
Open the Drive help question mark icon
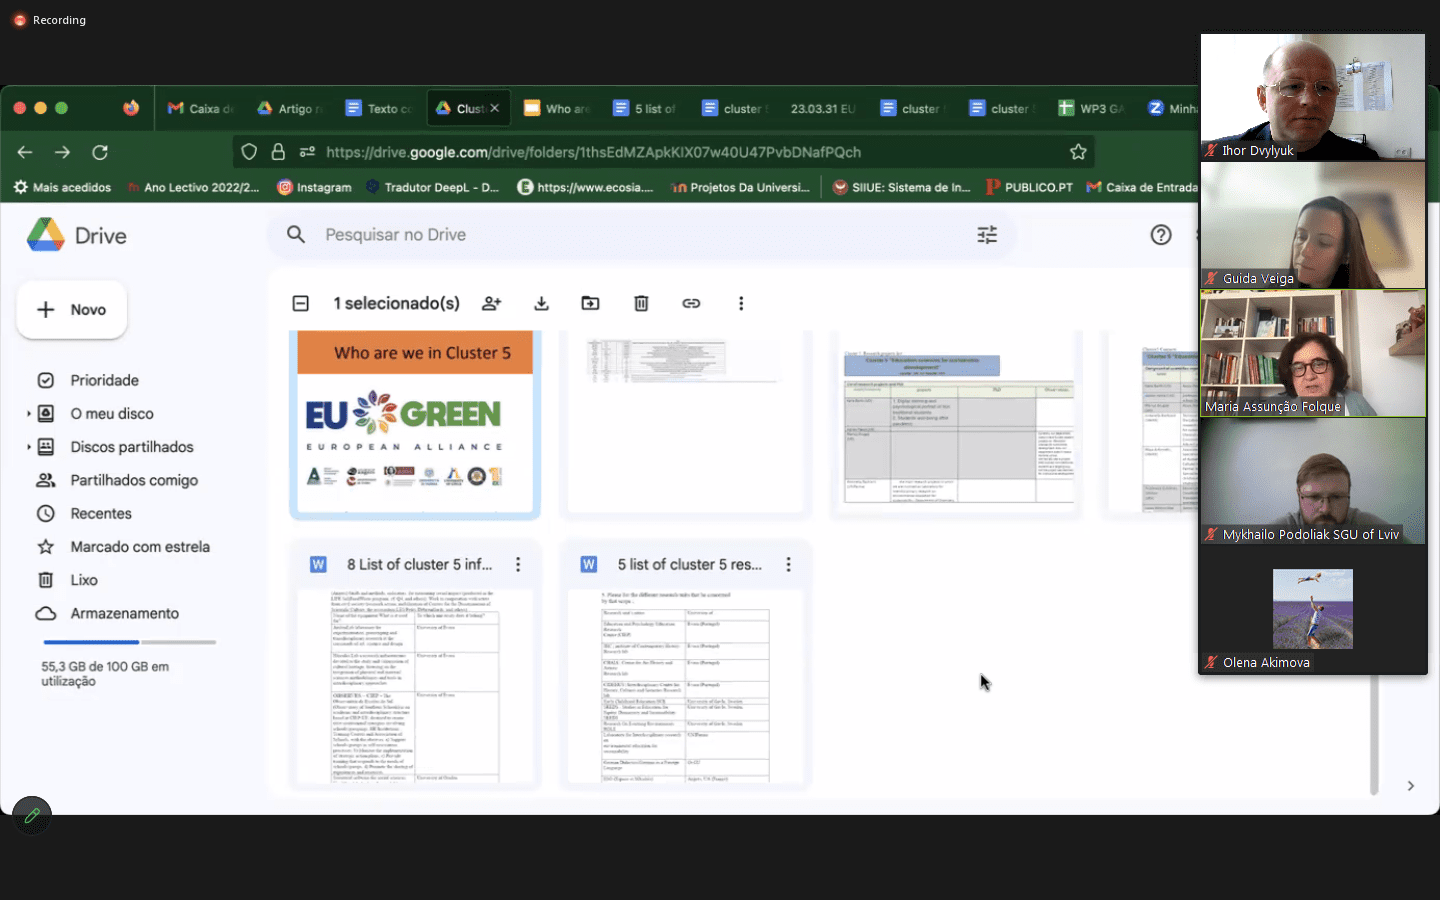tap(1161, 235)
